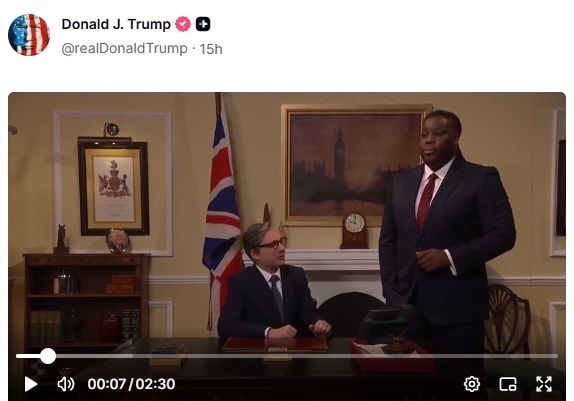Click the white seek handle on progress bar
The width and height of the screenshot is (574, 401).
(x=48, y=356)
